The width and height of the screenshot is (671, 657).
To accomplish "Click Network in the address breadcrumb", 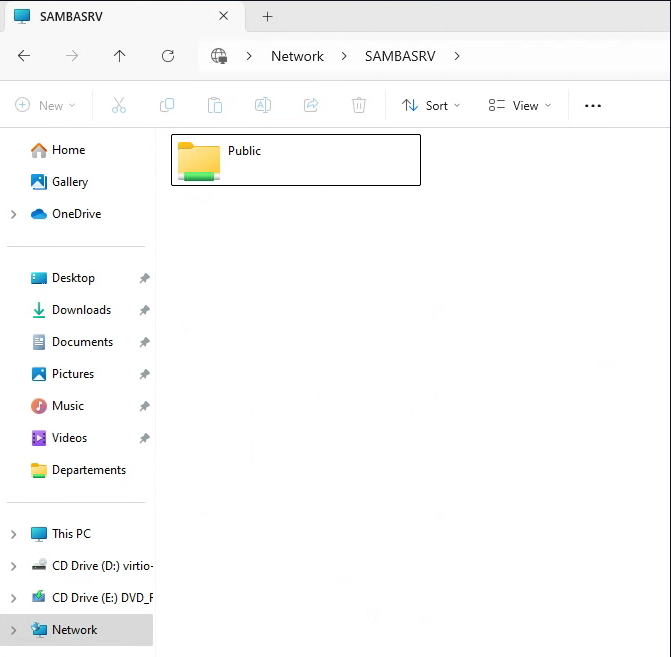I will pyautogui.click(x=297, y=56).
